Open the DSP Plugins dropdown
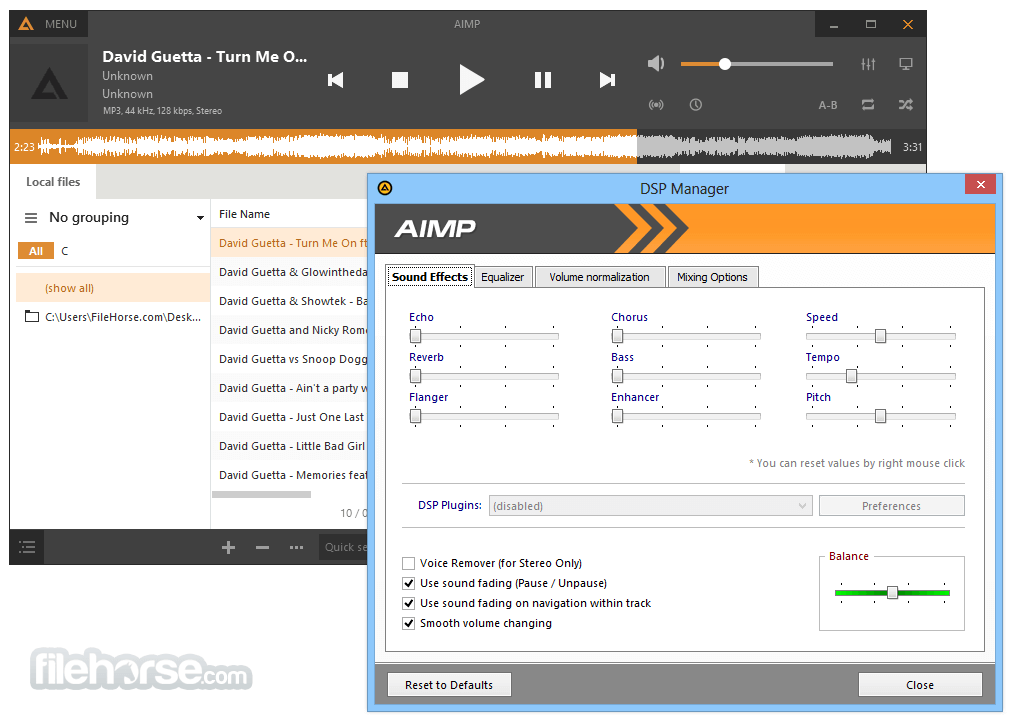Viewport: 1012px width, 720px height. pyautogui.click(x=650, y=506)
